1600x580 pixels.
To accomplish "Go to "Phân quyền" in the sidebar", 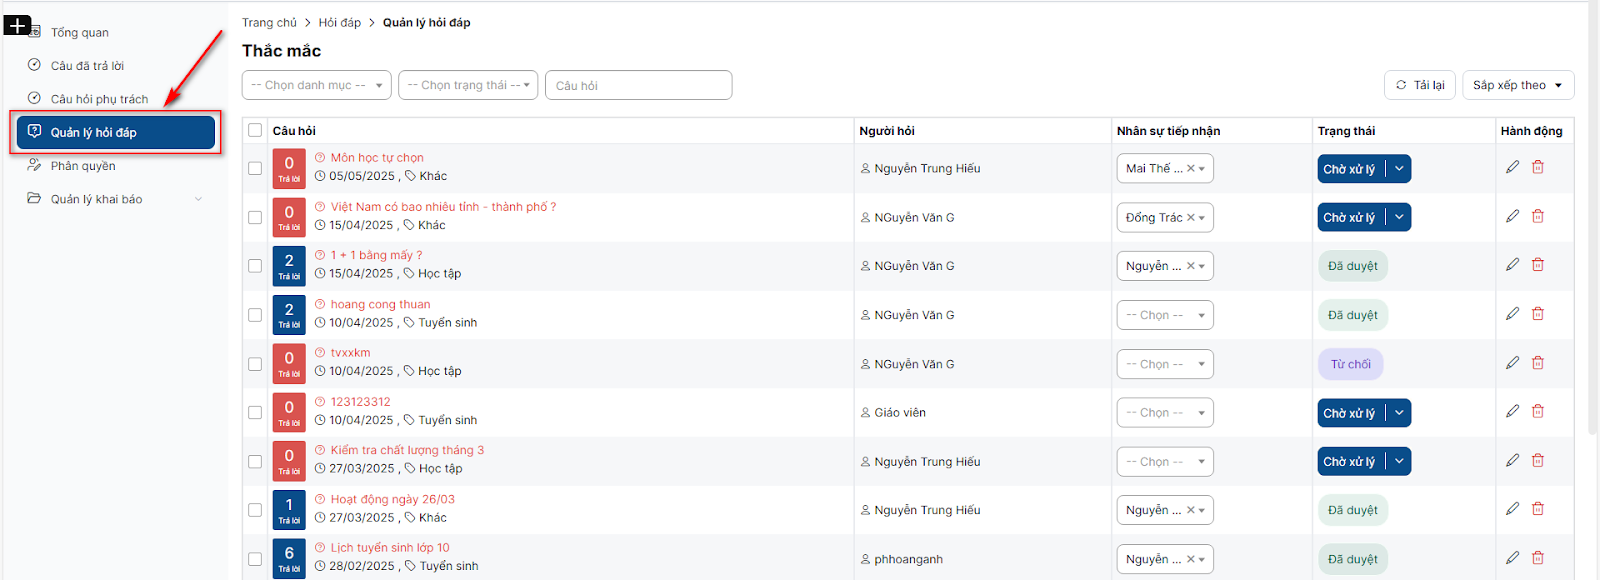I will [83, 166].
